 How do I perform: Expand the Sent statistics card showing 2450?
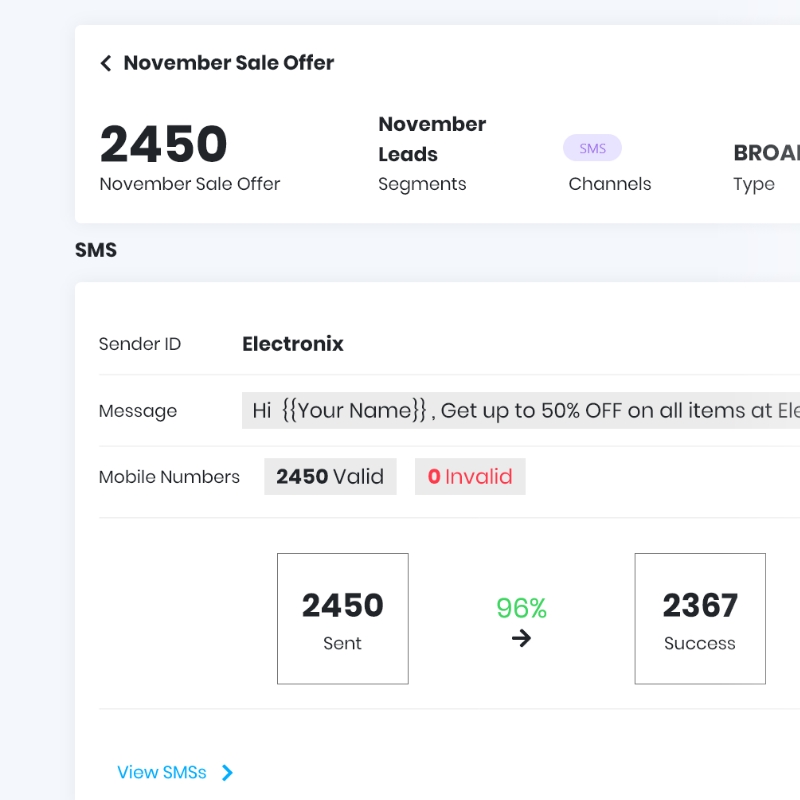(x=342, y=618)
